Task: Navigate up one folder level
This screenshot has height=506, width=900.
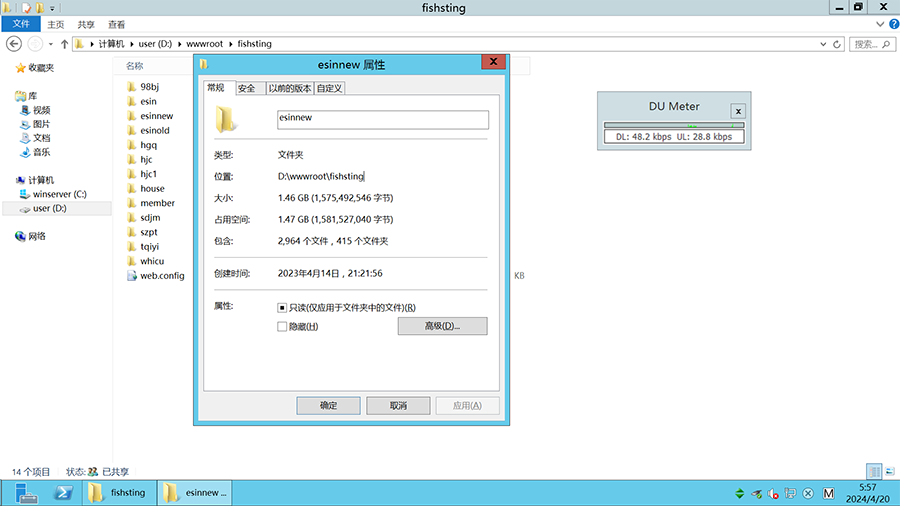Action: pyautogui.click(x=65, y=44)
